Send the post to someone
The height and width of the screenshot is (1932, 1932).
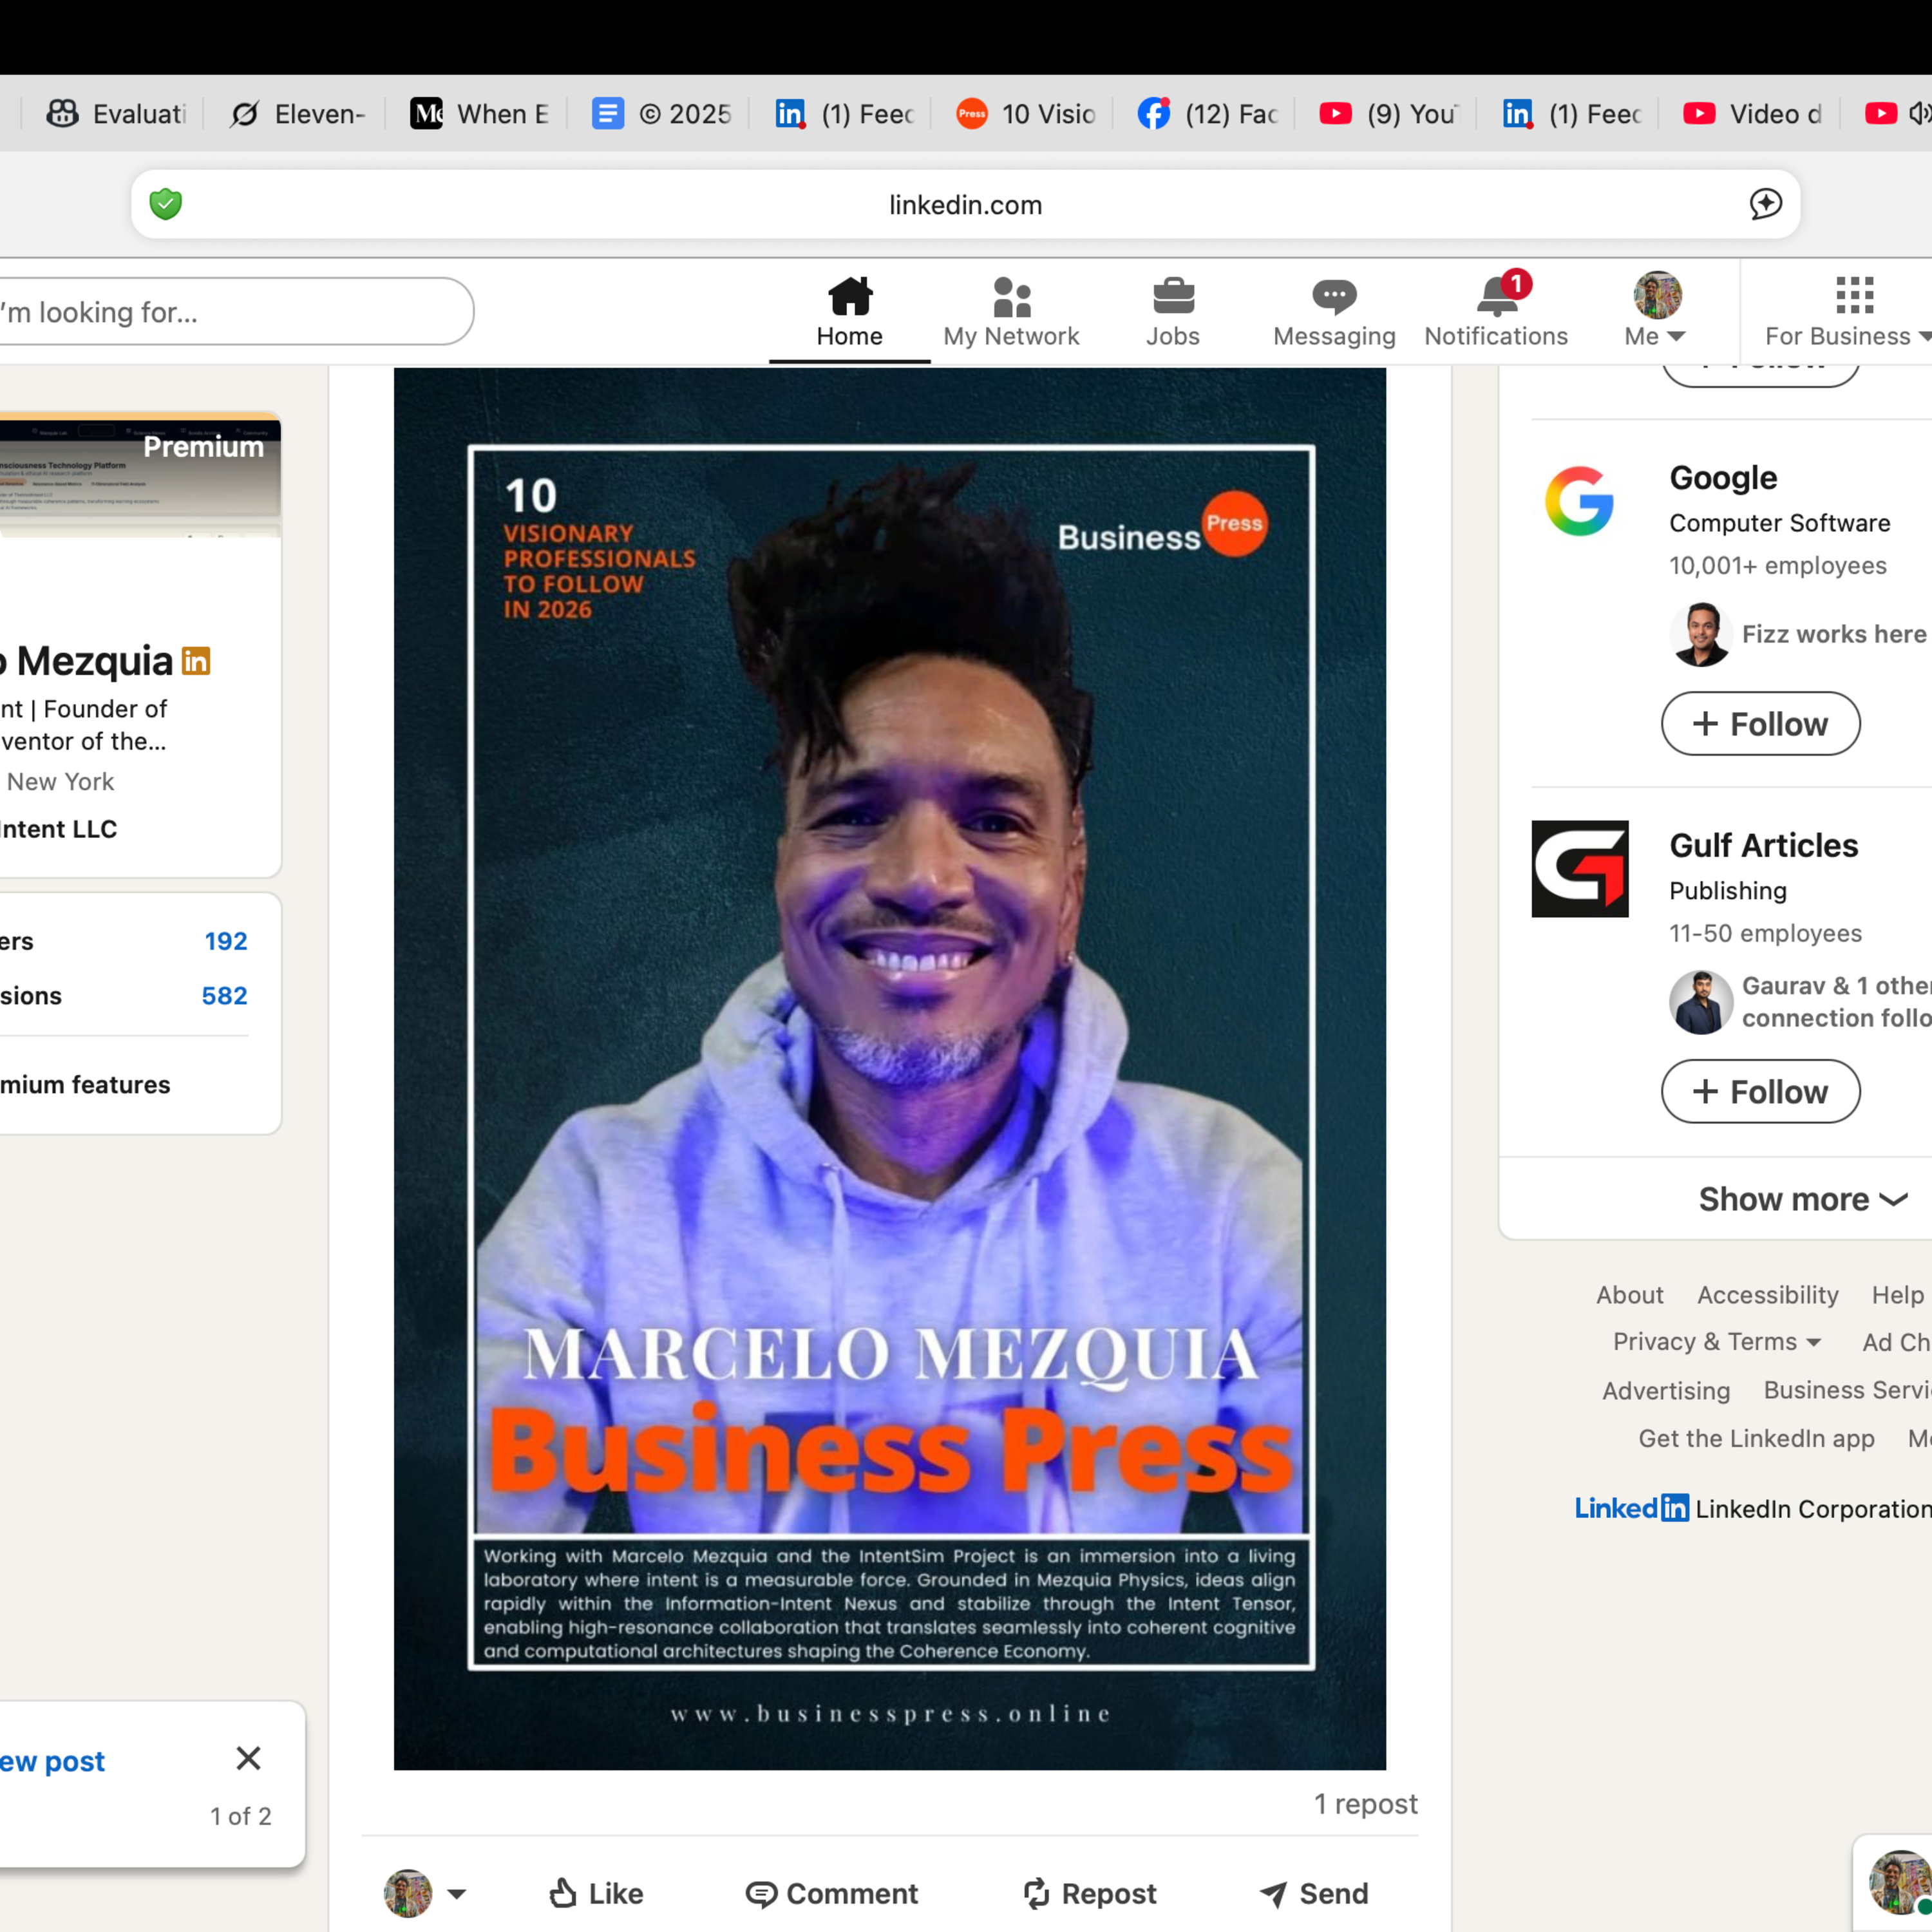click(1313, 1894)
